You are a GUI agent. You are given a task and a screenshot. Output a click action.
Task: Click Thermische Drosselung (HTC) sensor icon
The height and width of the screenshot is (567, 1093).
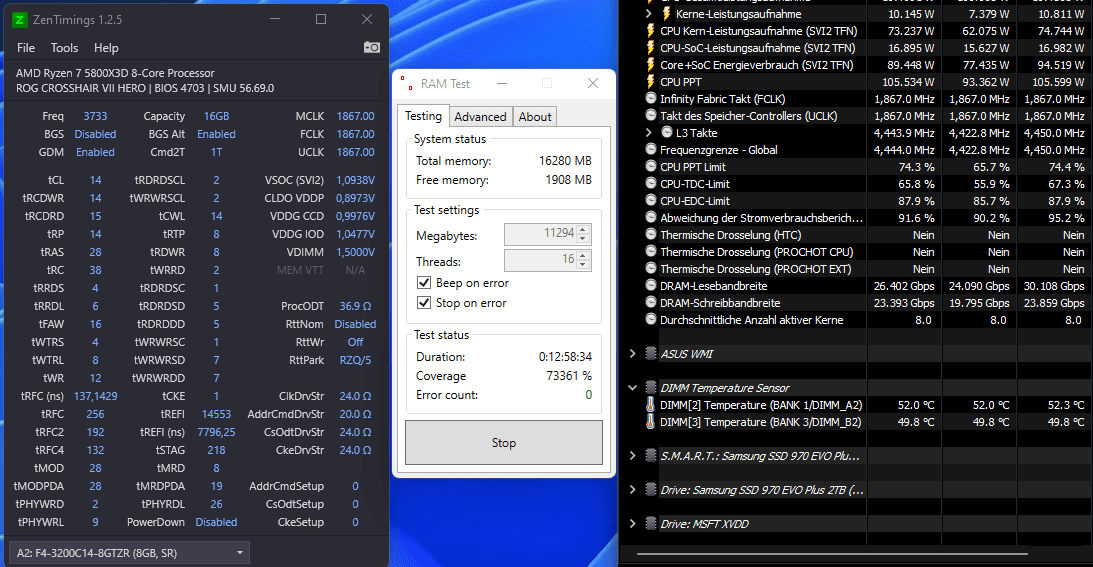pyautogui.click(x=651, y=234)
